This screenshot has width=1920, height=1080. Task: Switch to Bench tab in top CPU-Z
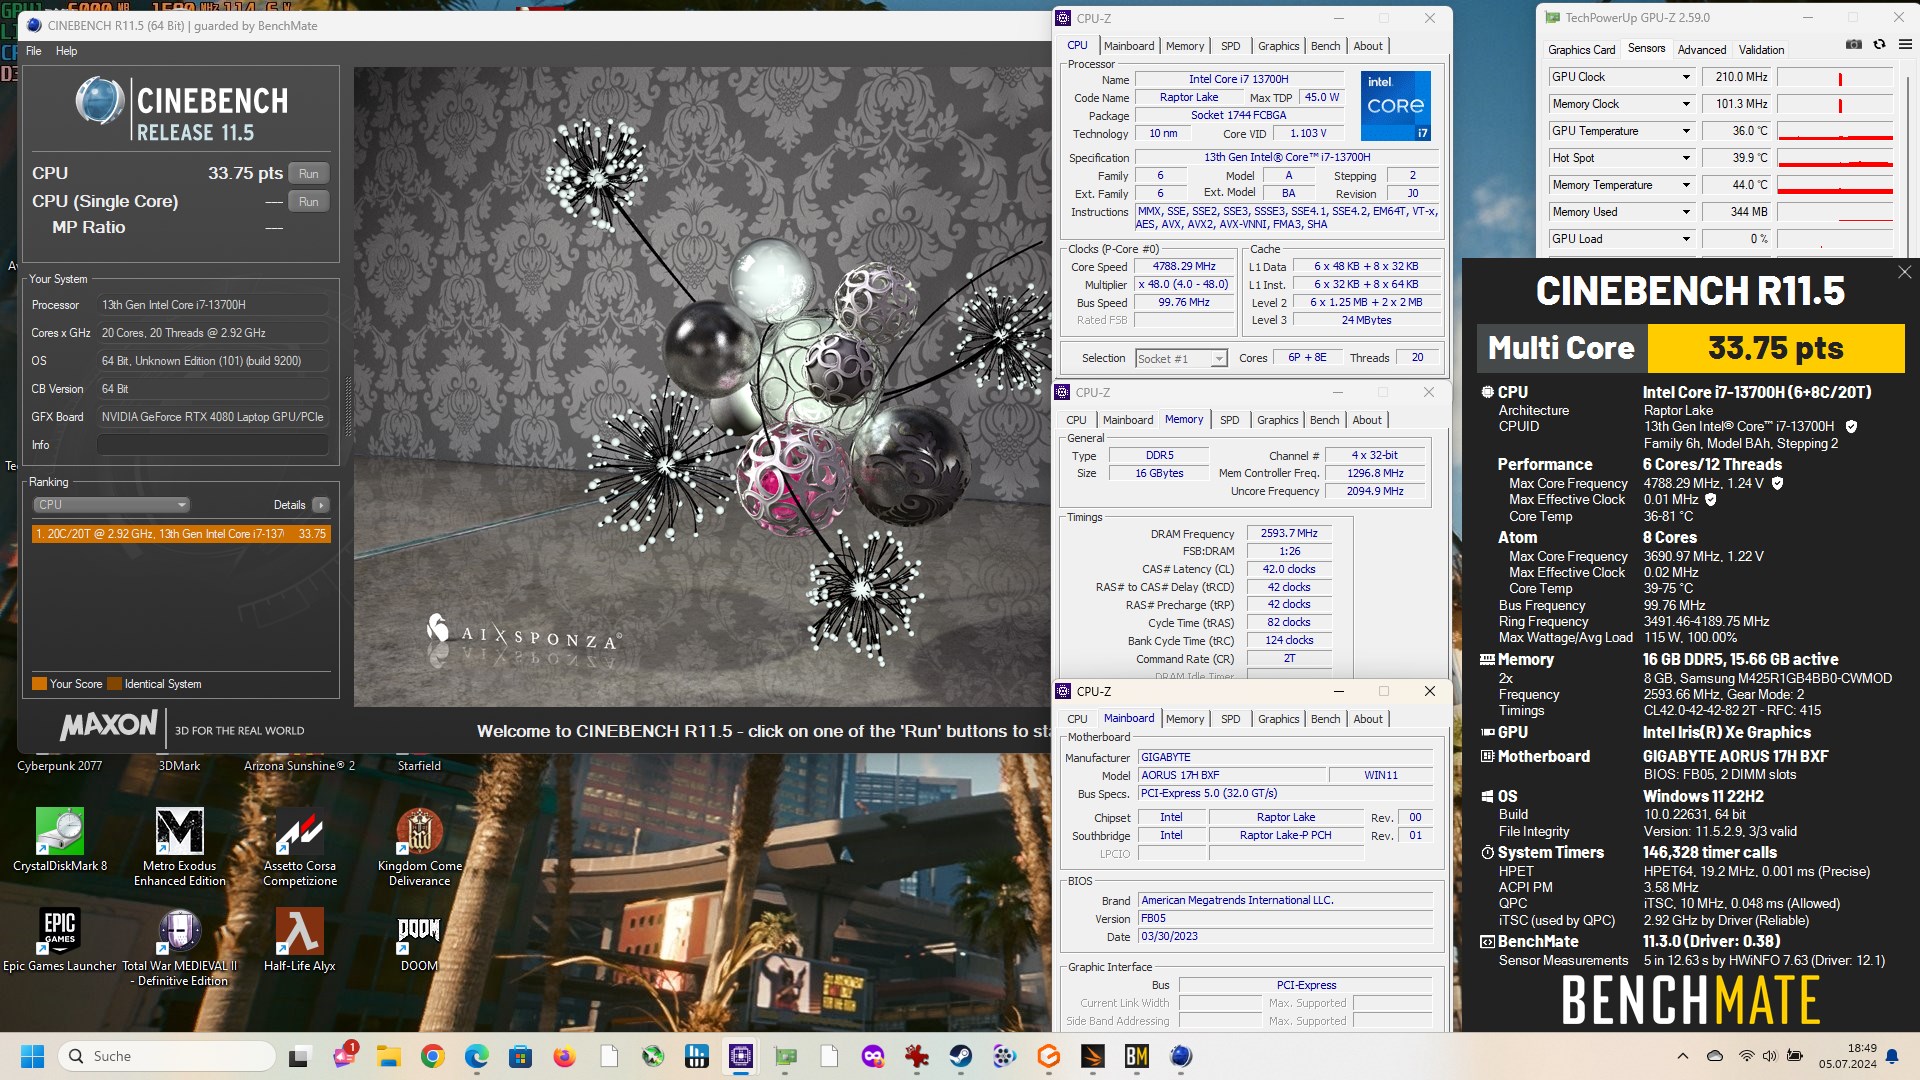click(1325, 46)
